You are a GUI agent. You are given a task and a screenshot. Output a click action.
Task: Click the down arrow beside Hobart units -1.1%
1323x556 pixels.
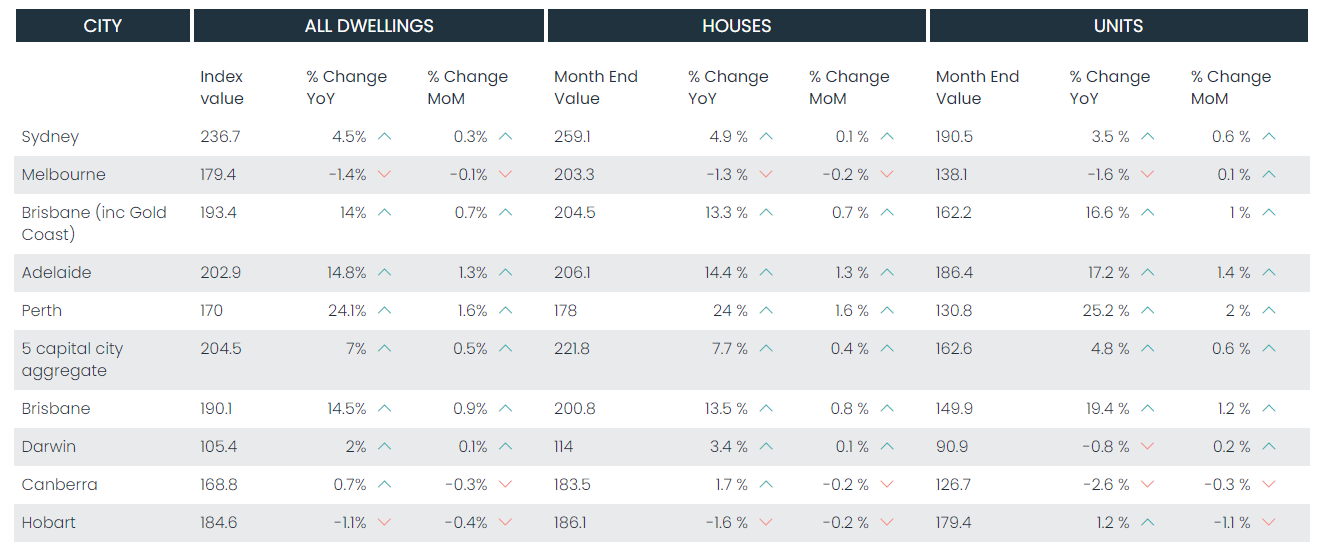(x=1269, y=523)
